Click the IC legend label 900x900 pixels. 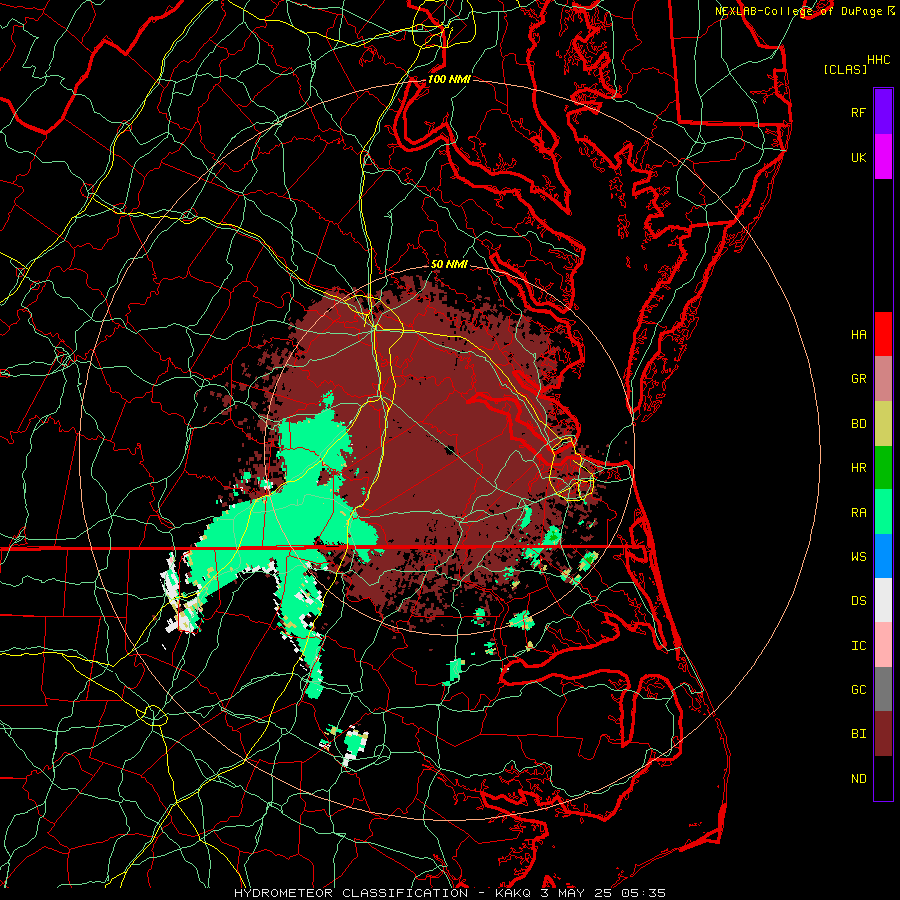(858, 646)
